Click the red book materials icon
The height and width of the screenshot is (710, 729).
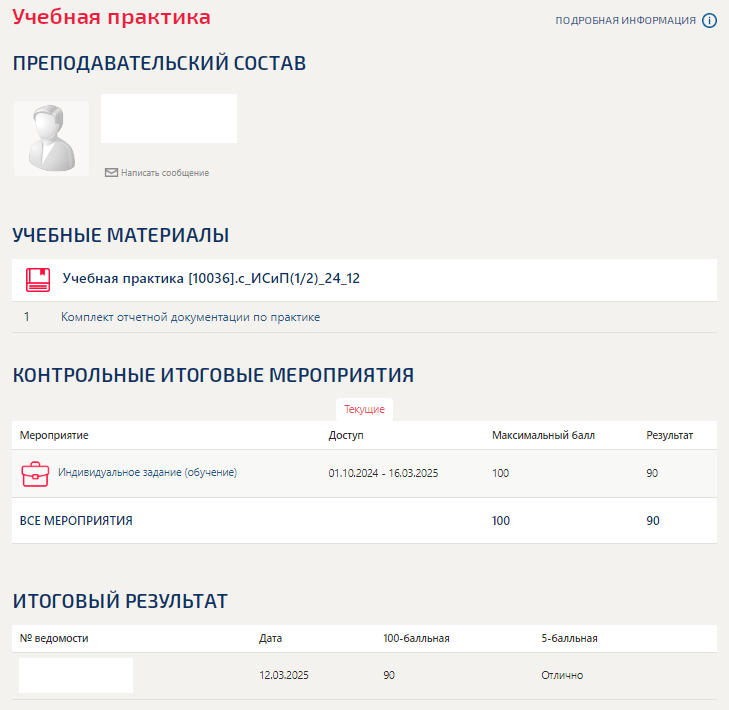pyautogui.click(x=38, y=279)
